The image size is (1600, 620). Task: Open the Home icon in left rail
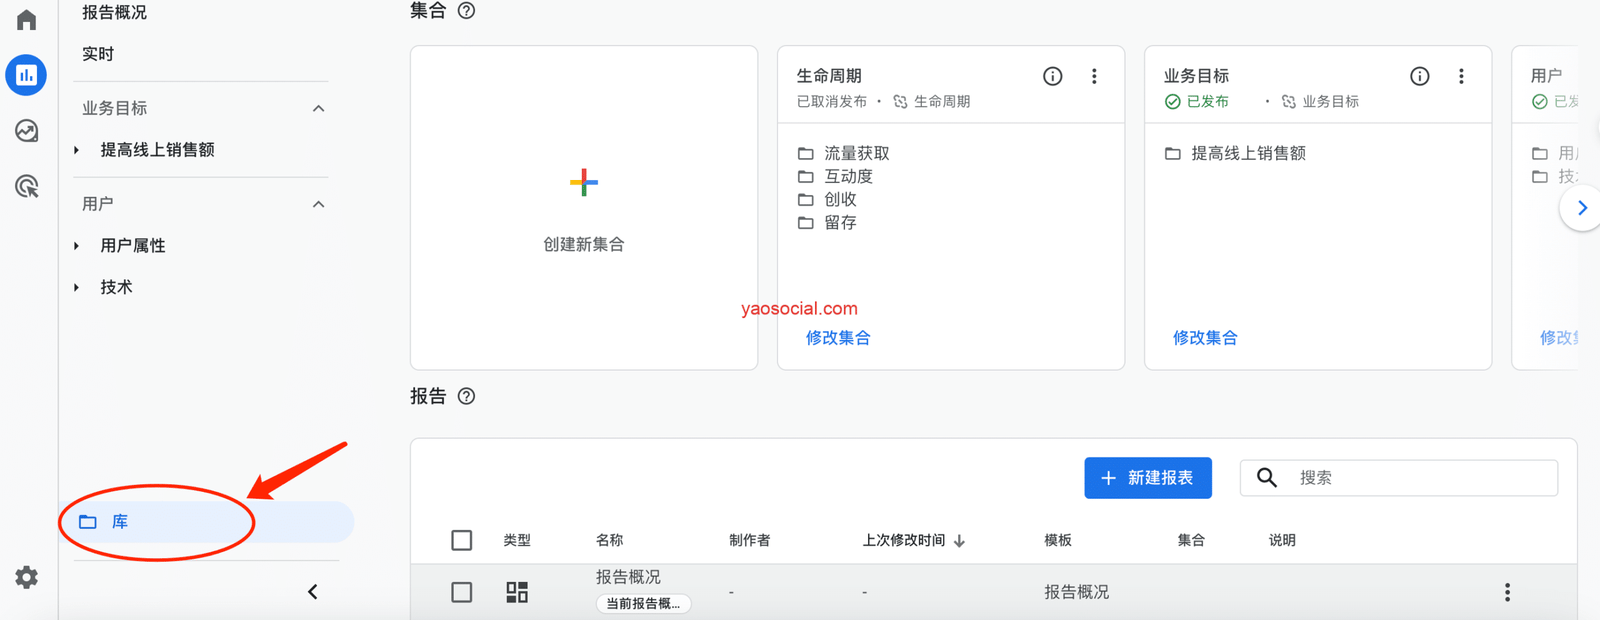[x=27, y=20]
